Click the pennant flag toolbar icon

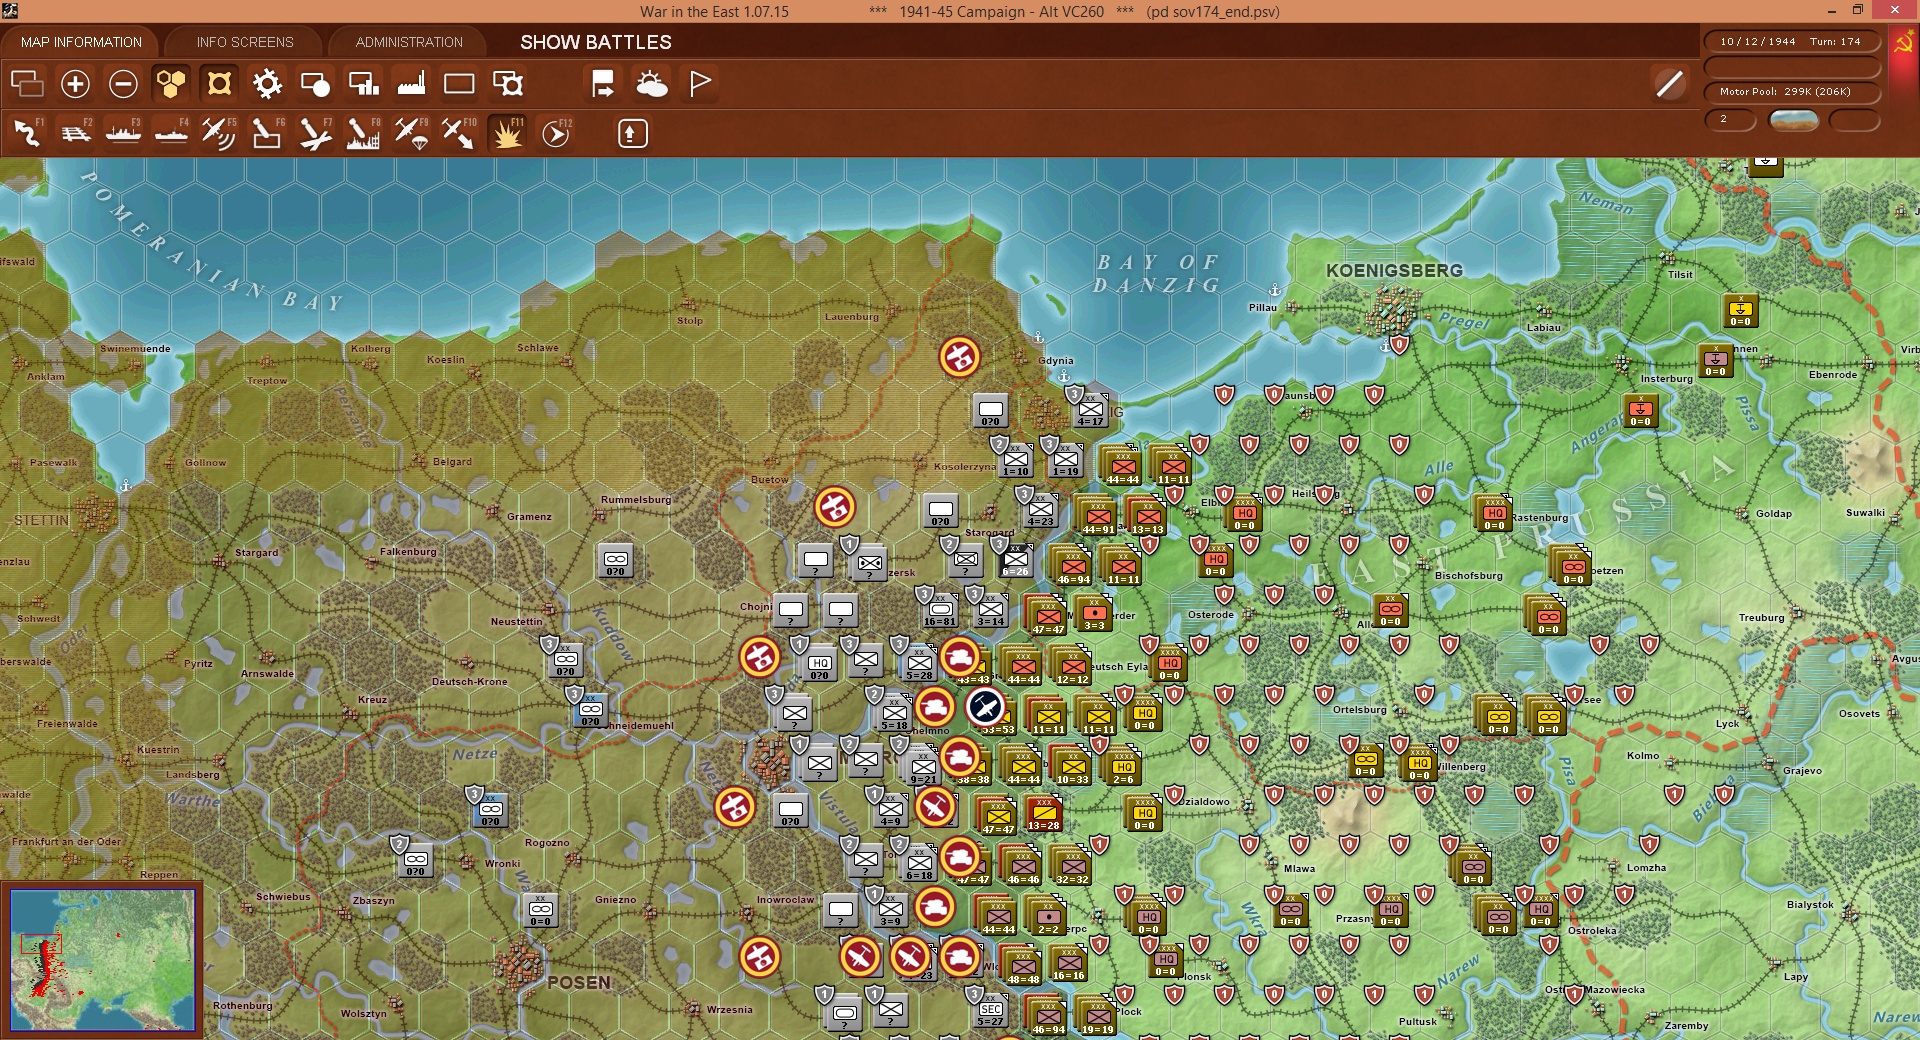700,84
